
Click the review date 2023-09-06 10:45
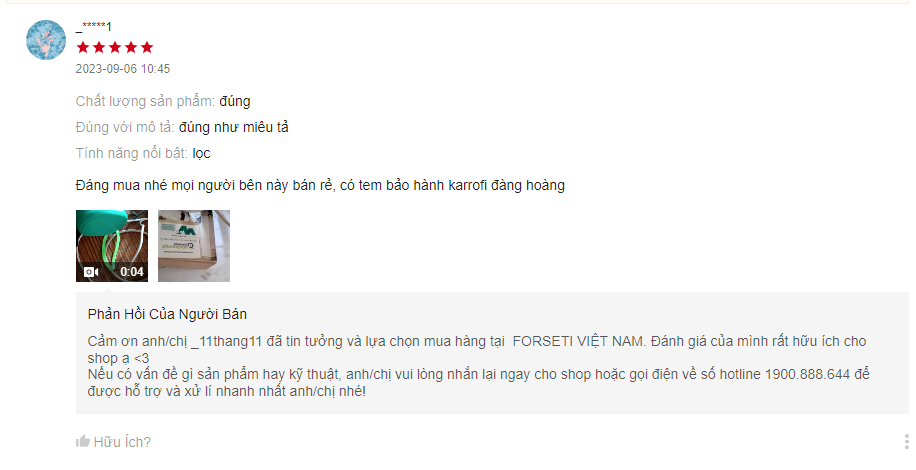point(123,69)
